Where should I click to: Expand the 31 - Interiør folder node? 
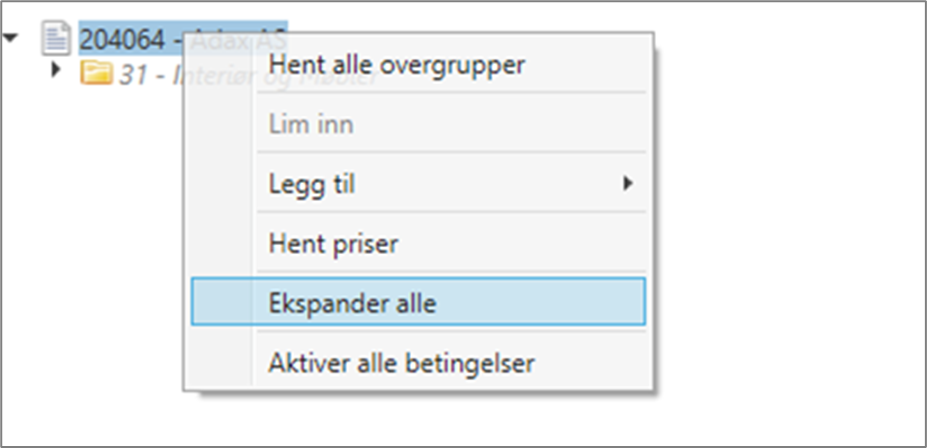pyautogui.click(x=56, y=70)
